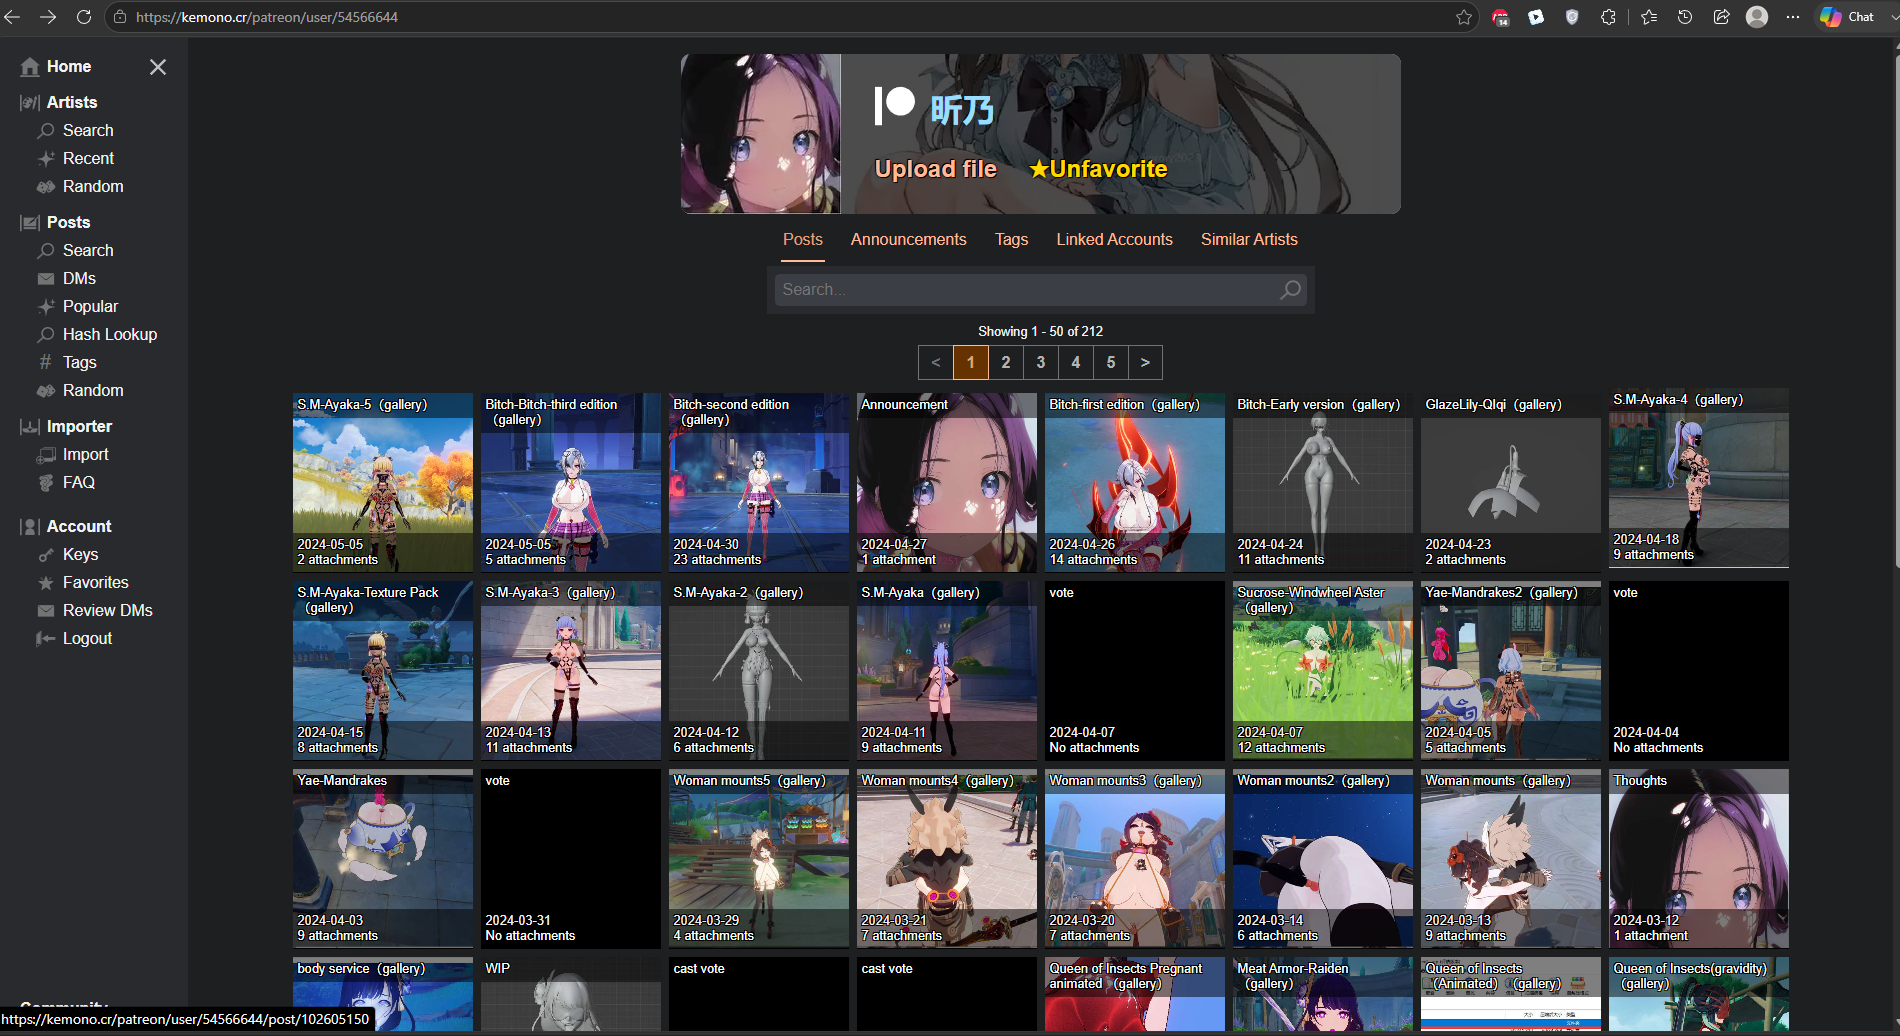Switch to the Posts tab
The height and width of the screenshot is (1036, 1900).
point(803,240)
